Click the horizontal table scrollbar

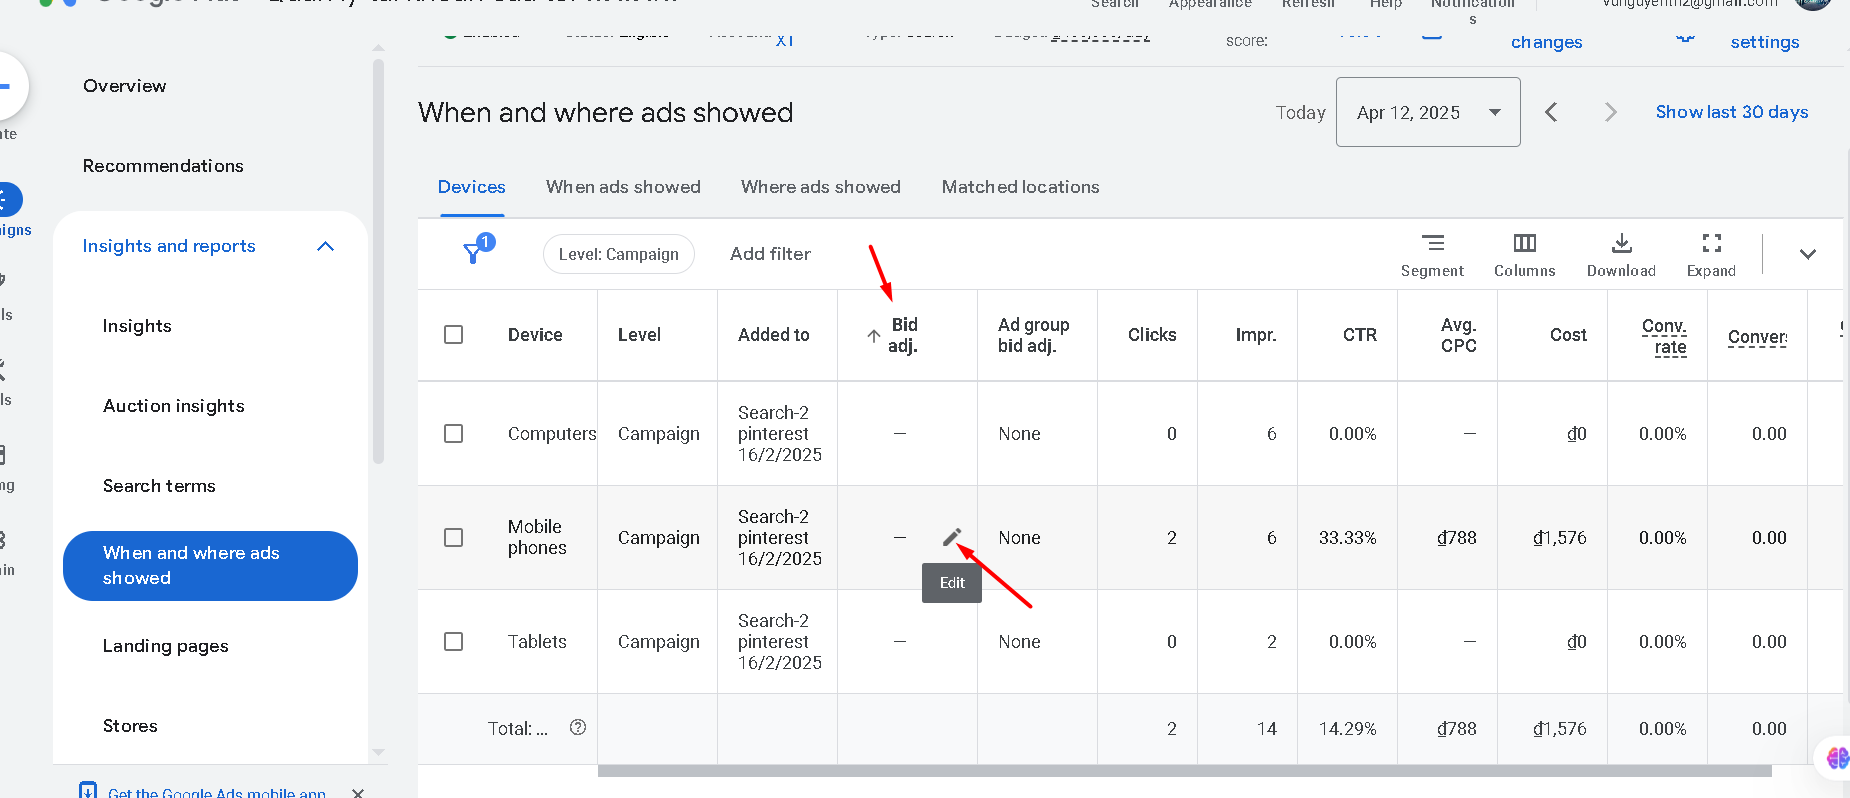(1184, 771)
